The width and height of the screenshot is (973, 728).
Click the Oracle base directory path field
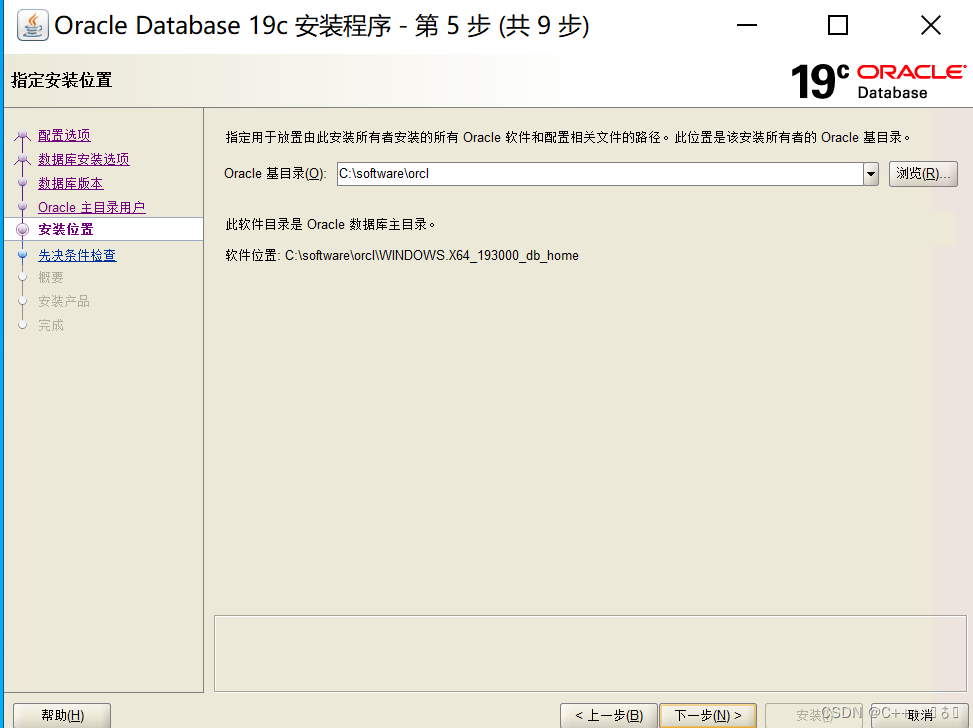pos(599,174)
